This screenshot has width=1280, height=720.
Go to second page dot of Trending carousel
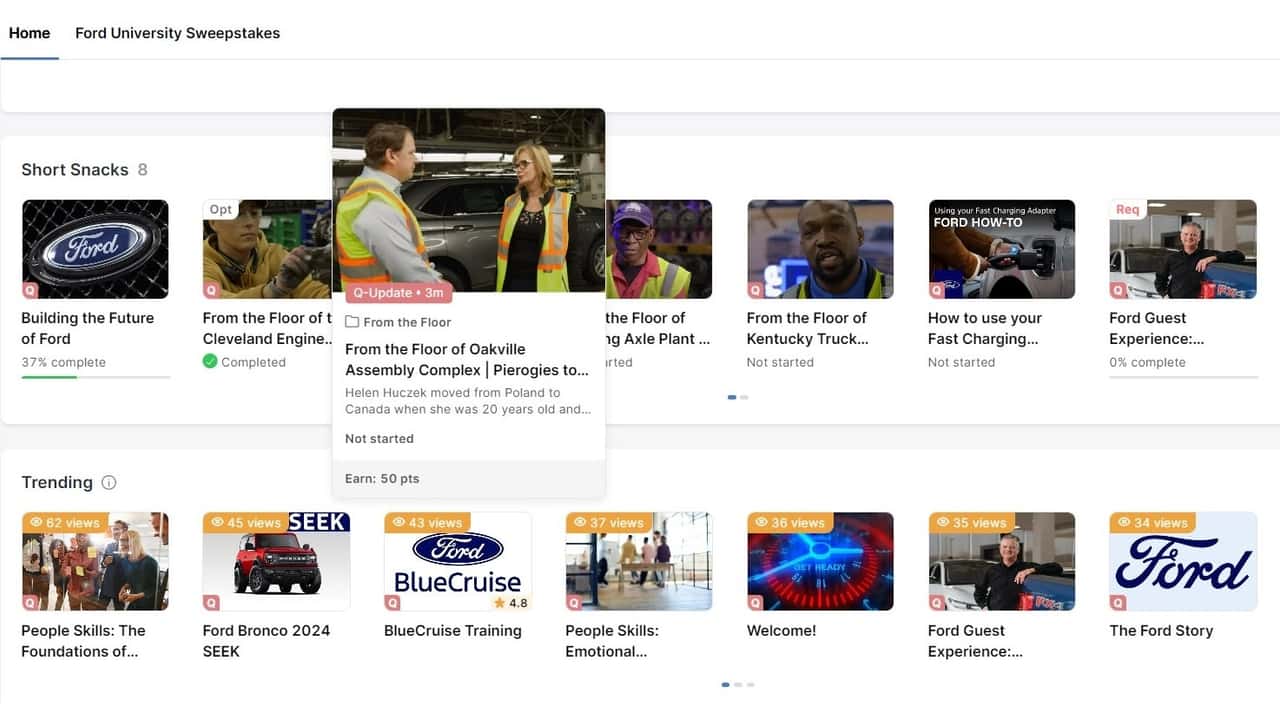(x=738, y=685)
